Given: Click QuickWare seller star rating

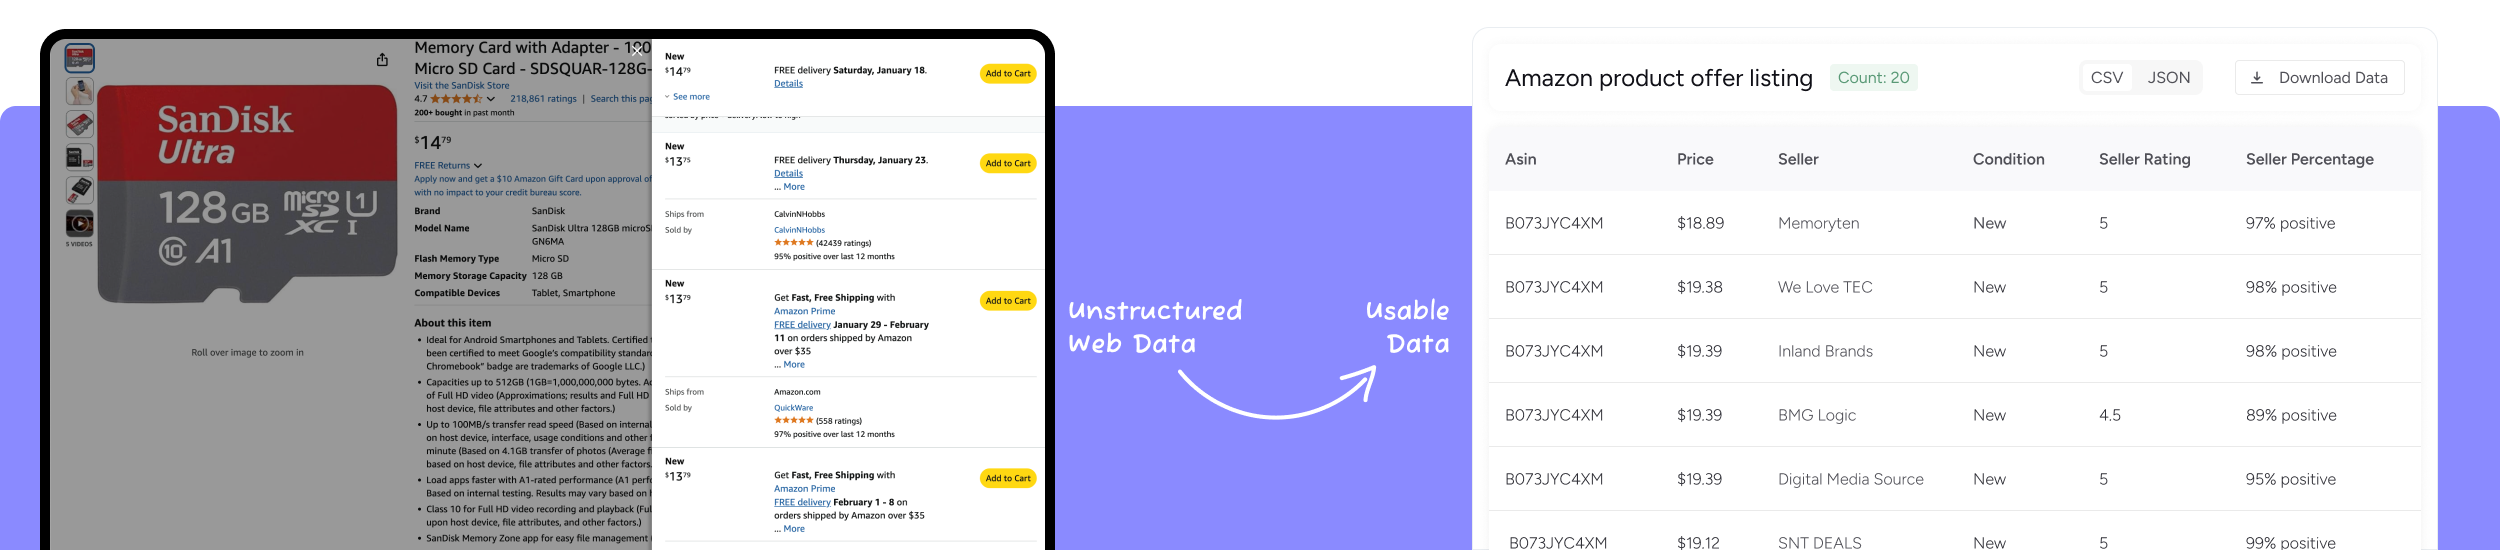Looking at the screenshot, I should 793,421.
